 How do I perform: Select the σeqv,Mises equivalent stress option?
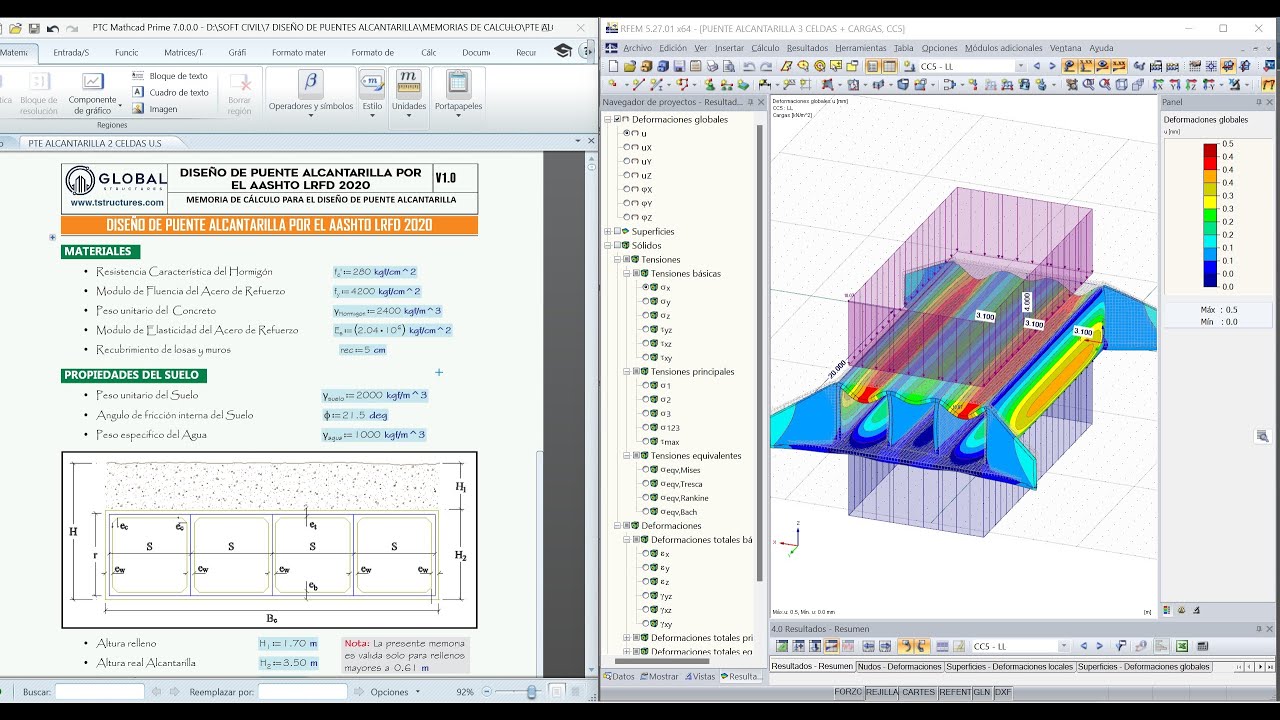[646, 469]
